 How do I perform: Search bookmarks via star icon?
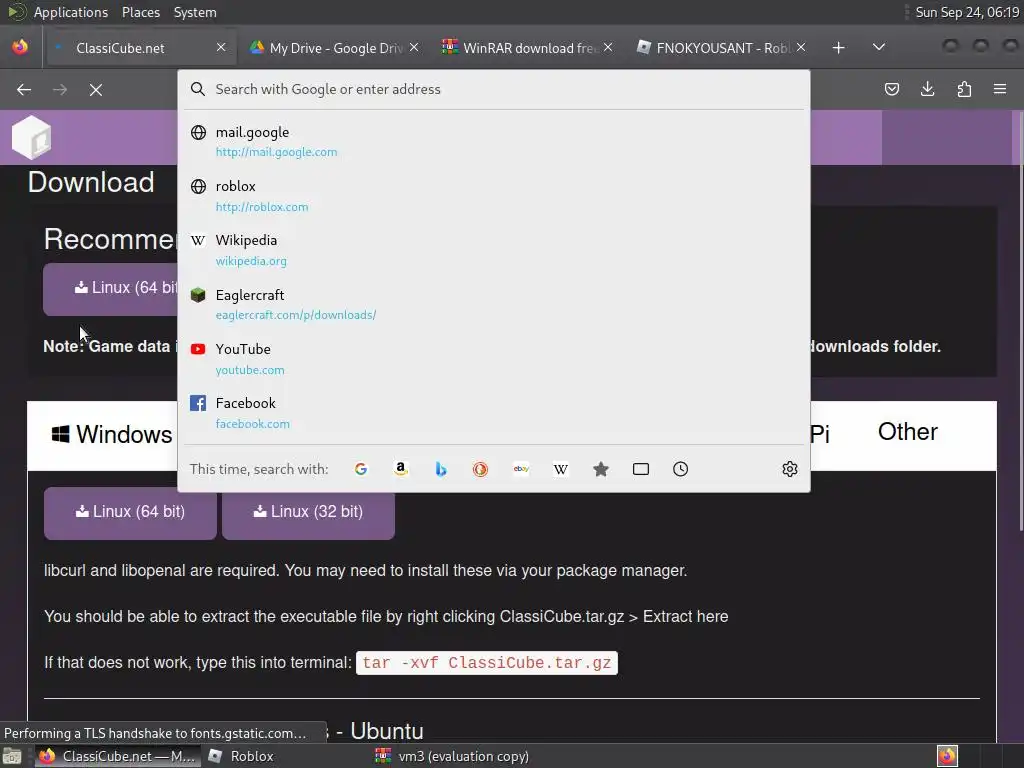pos(601,469)
